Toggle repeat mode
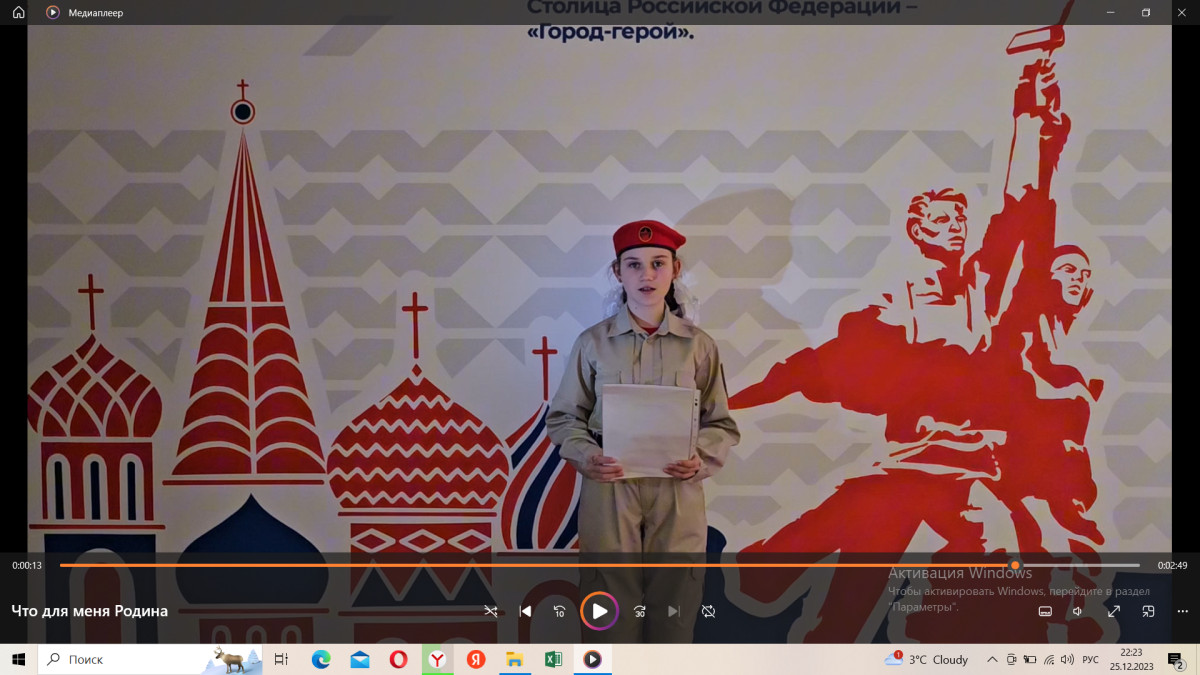 click(x=708, y=611)
